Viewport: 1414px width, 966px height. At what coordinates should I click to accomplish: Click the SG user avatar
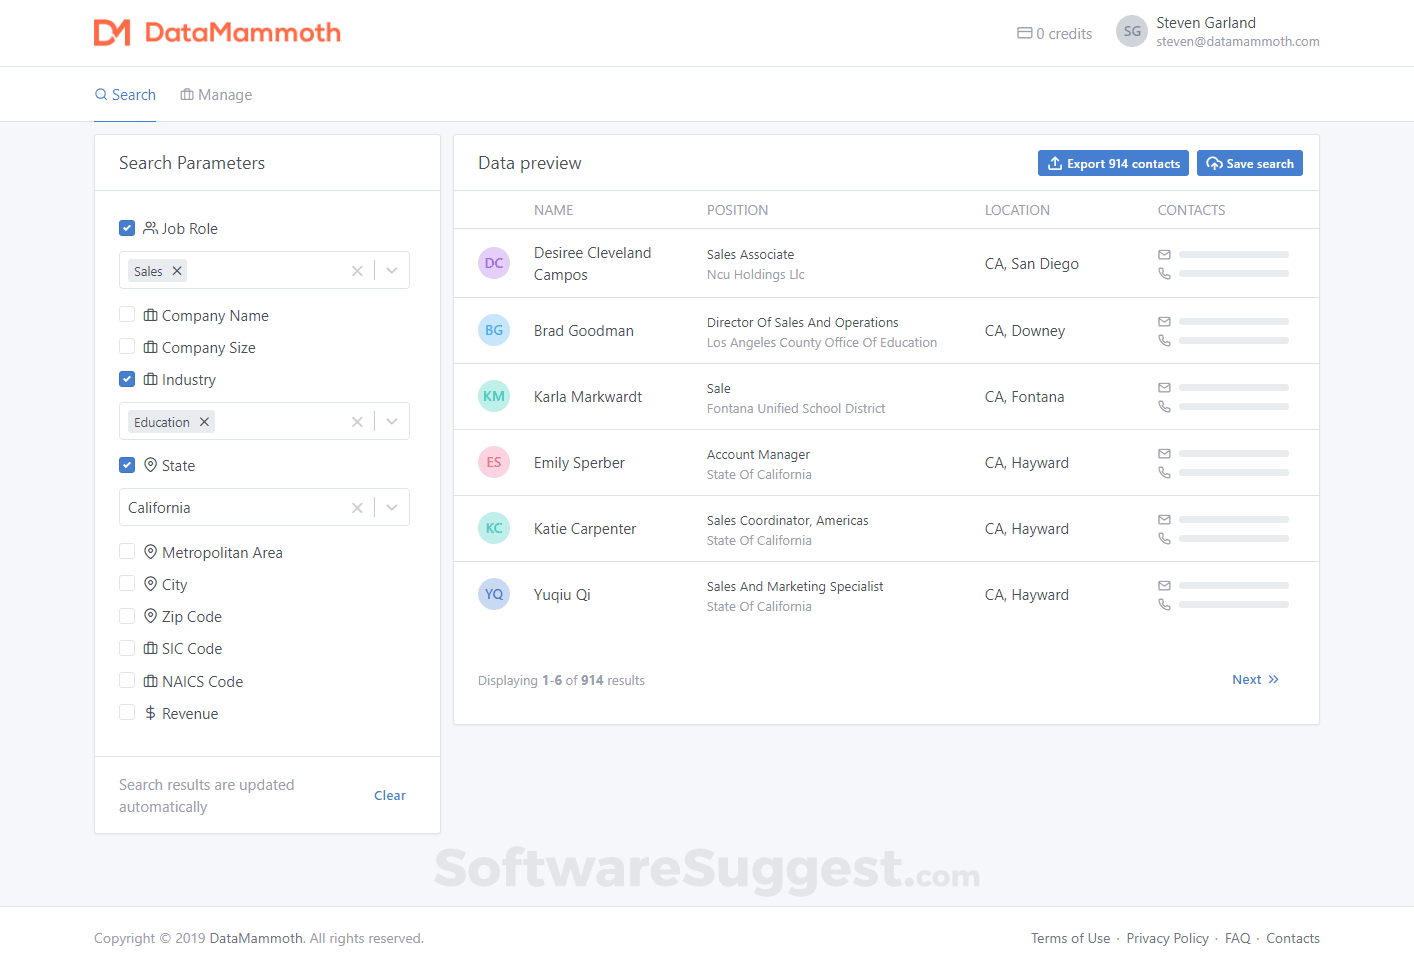[x=1132, y=31]
